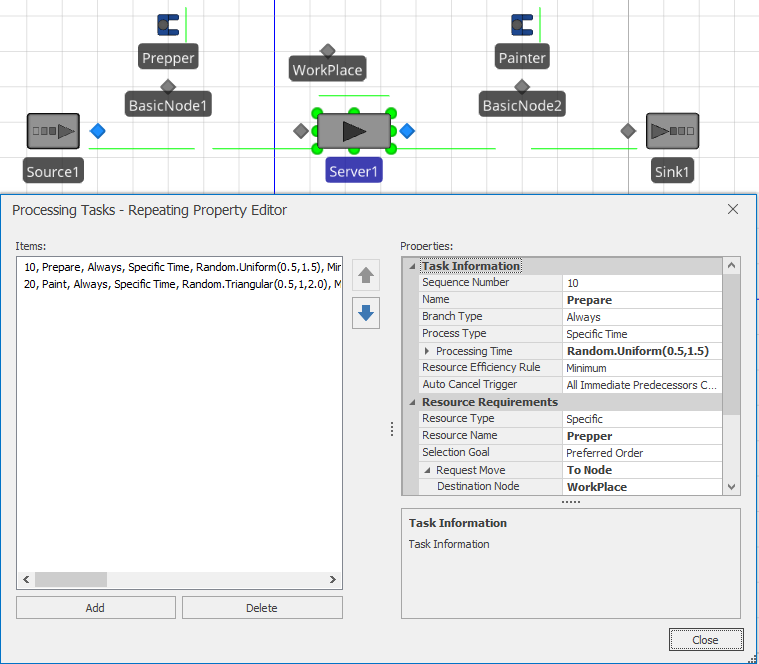Open the Process Type value Specific Time
Screen dimensions: 759x664
coord(642,334)
